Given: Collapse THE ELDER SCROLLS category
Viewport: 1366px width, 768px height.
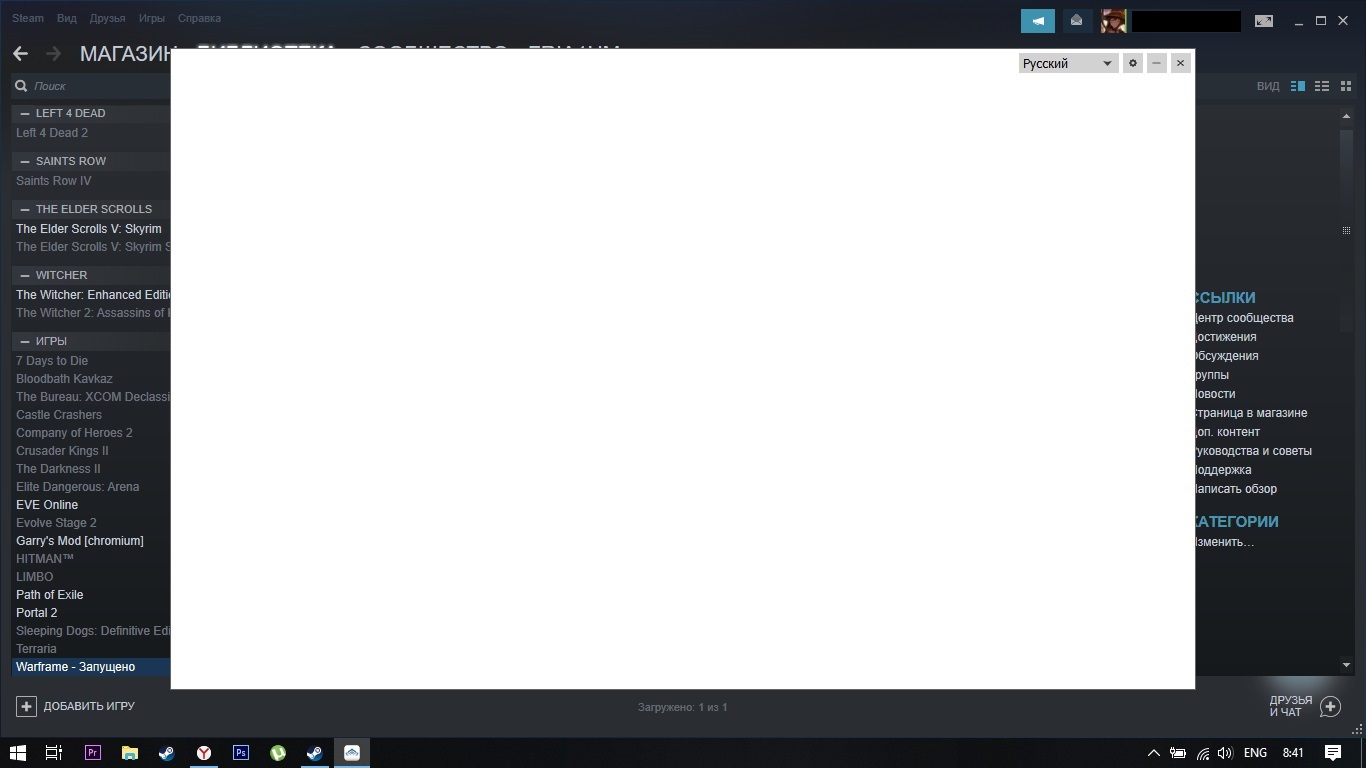Looking at the screenshot, I should tap(25, 209).
